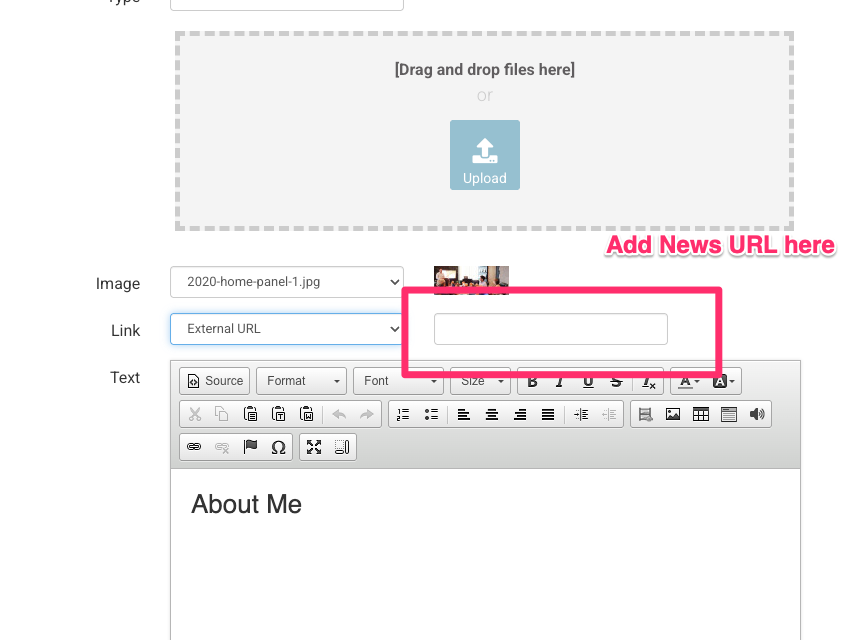Image resolution: width=856 pixels, height=640 pixels.
Task: Click the External URL input field
Action: [550, 329]
